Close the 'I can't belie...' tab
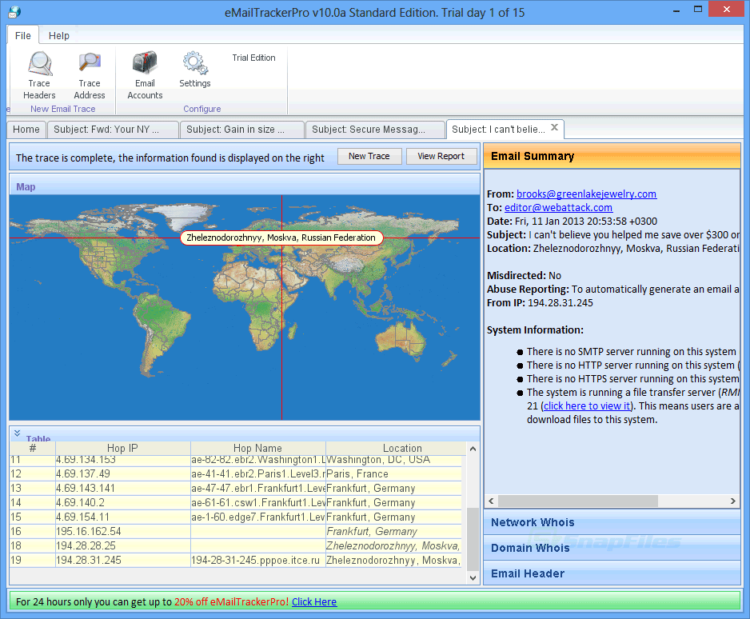750x619 pixels. click(554, 128)
